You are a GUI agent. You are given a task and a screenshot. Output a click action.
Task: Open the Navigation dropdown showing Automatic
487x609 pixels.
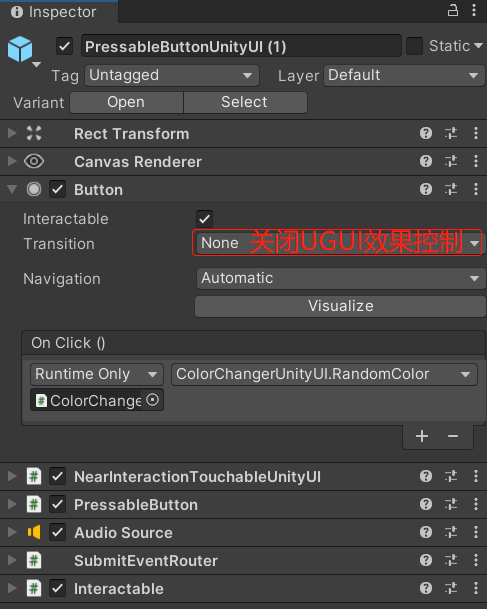click(341, 278)
